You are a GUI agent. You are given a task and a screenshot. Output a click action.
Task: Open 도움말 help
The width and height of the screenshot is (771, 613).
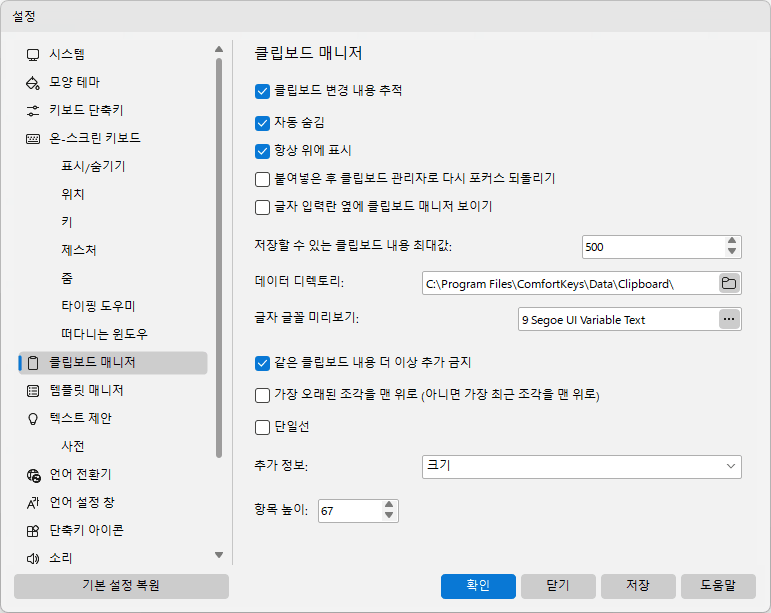[718, 586]
